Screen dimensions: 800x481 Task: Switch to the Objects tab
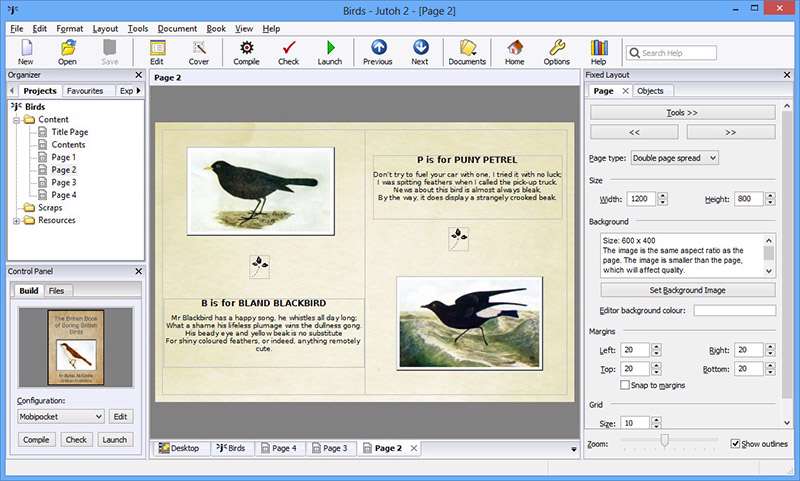tap(650, 91)
